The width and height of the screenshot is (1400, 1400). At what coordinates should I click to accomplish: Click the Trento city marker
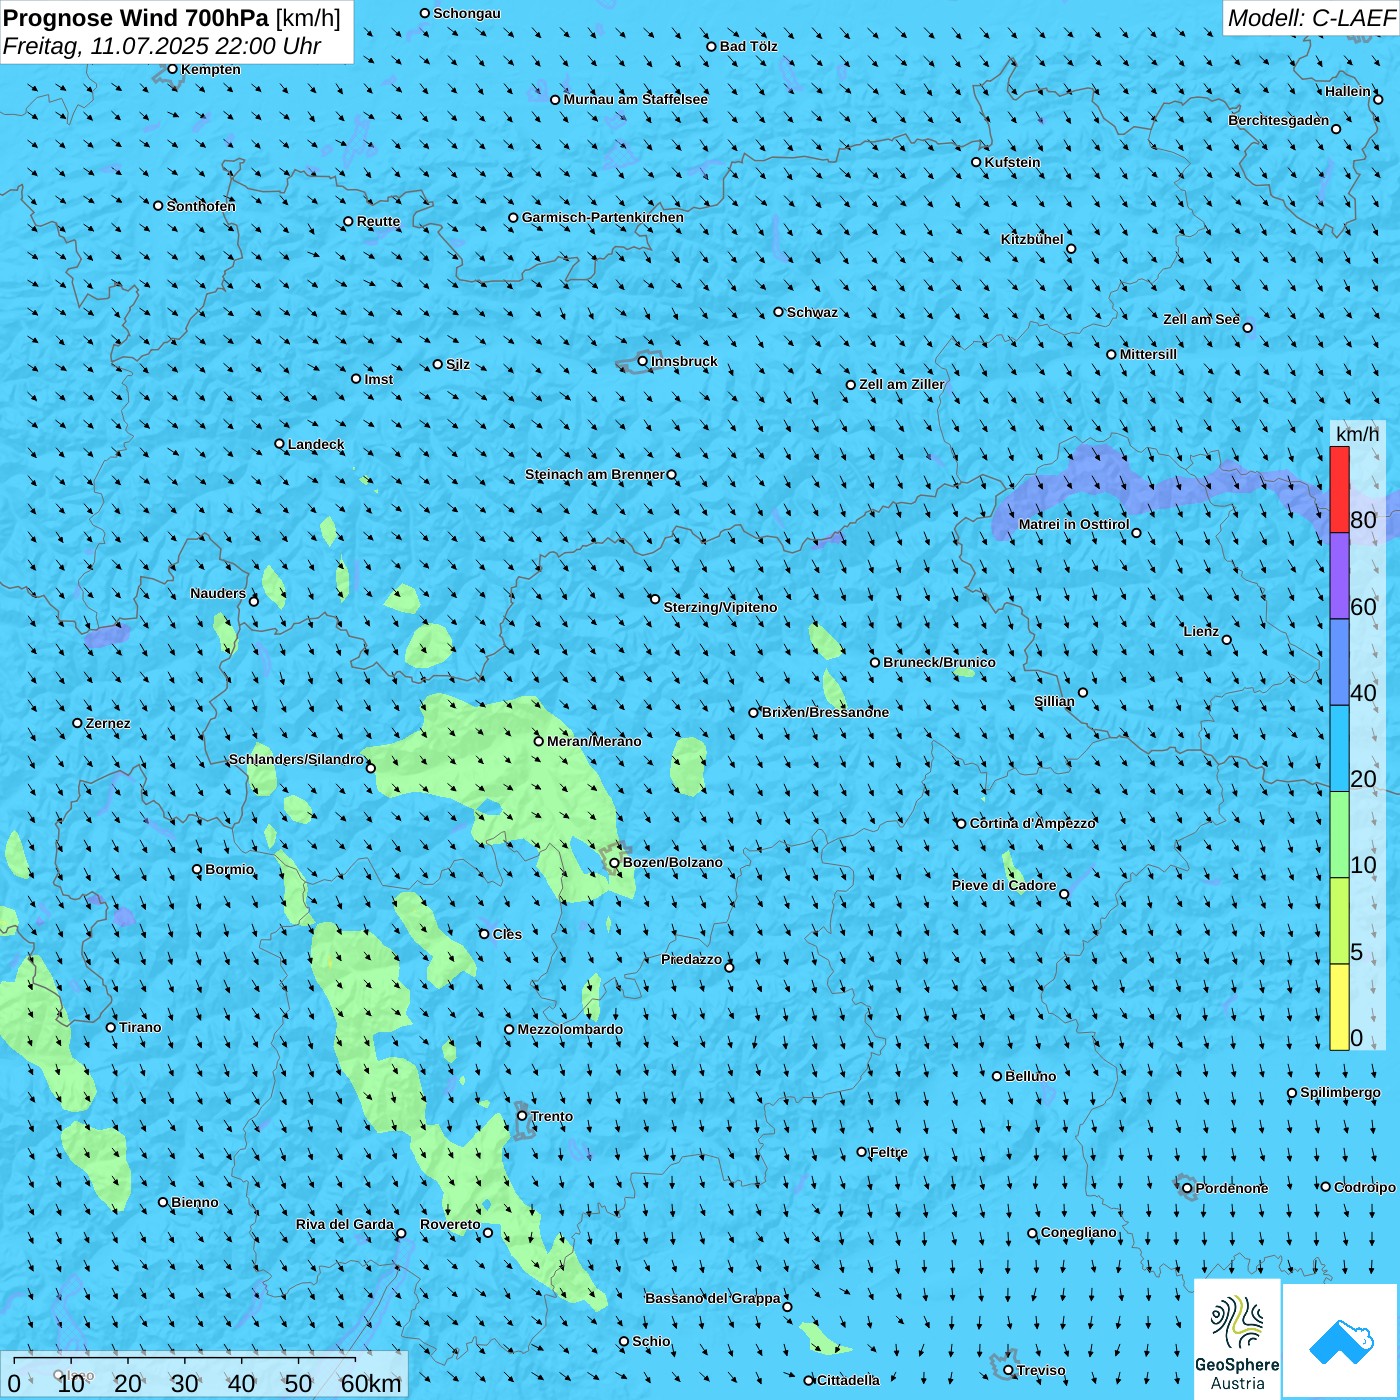pos(522,1116)
